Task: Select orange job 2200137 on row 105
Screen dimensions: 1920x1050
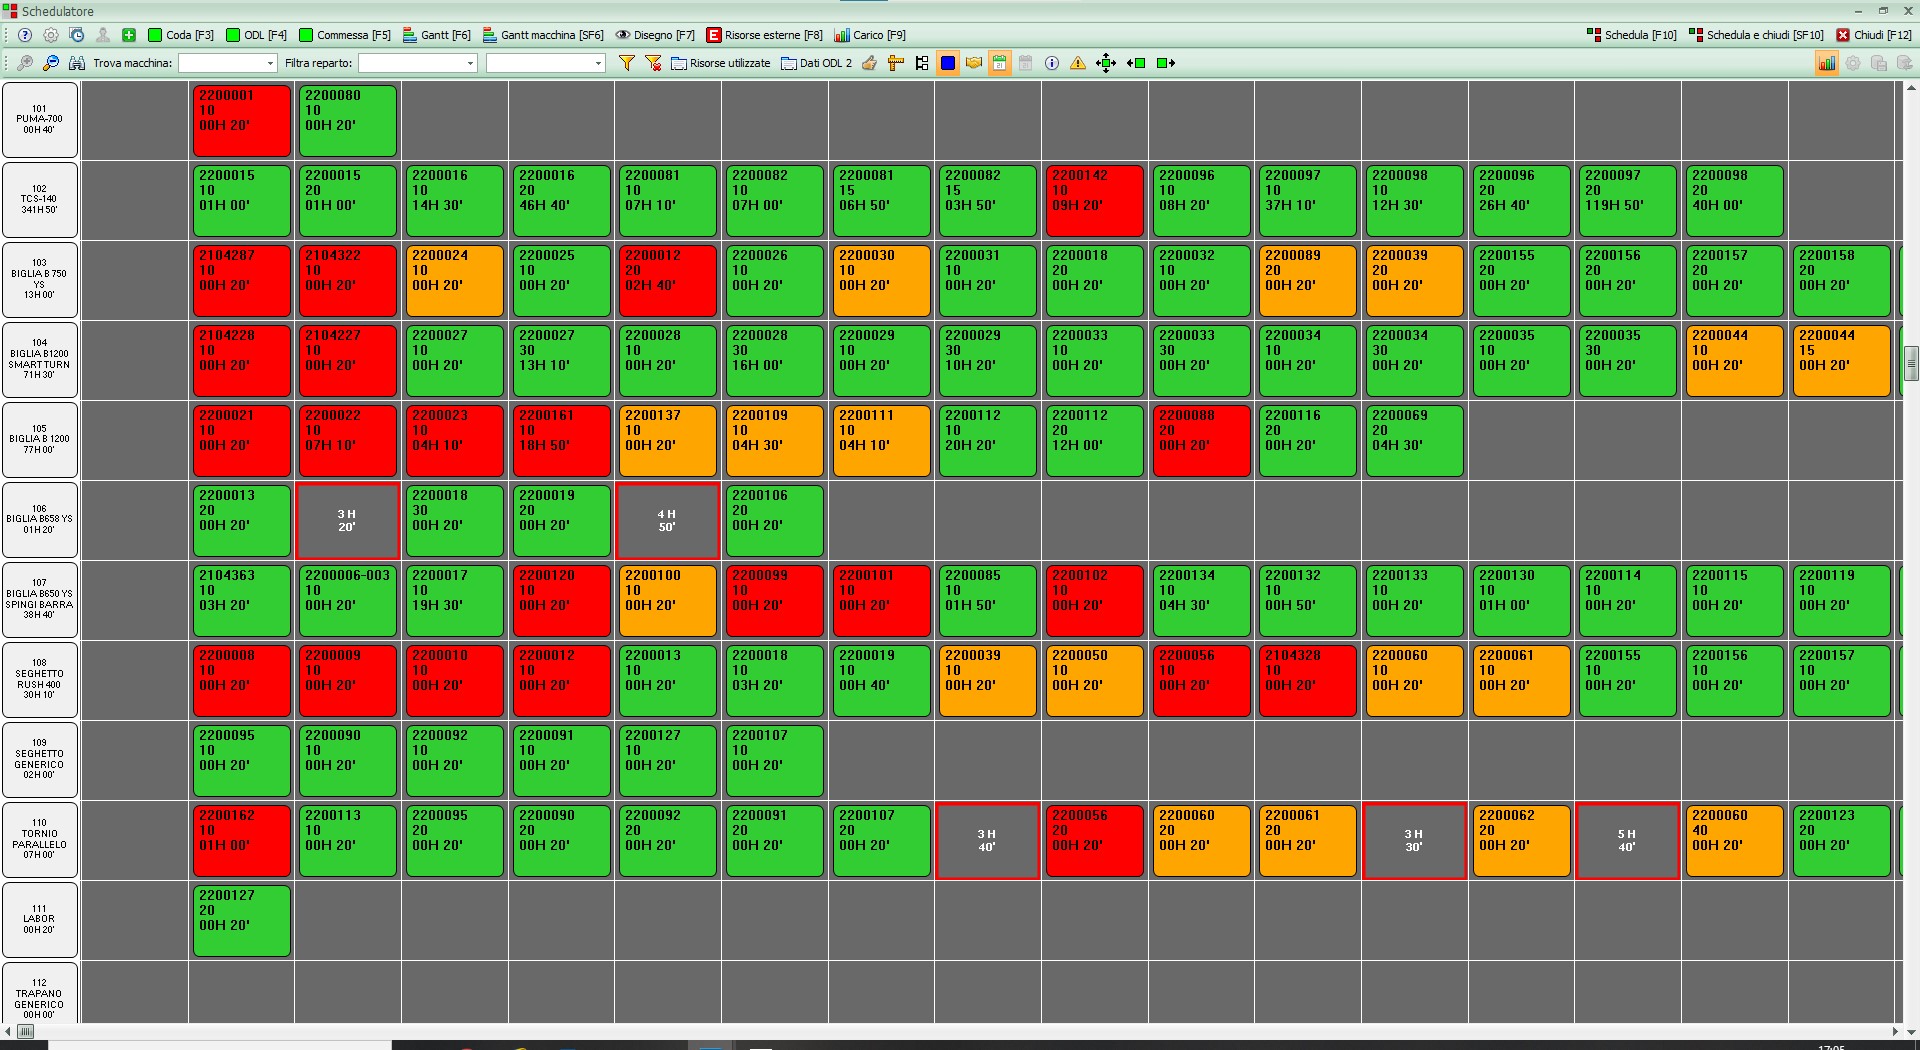Action: [x=668, y=440]
